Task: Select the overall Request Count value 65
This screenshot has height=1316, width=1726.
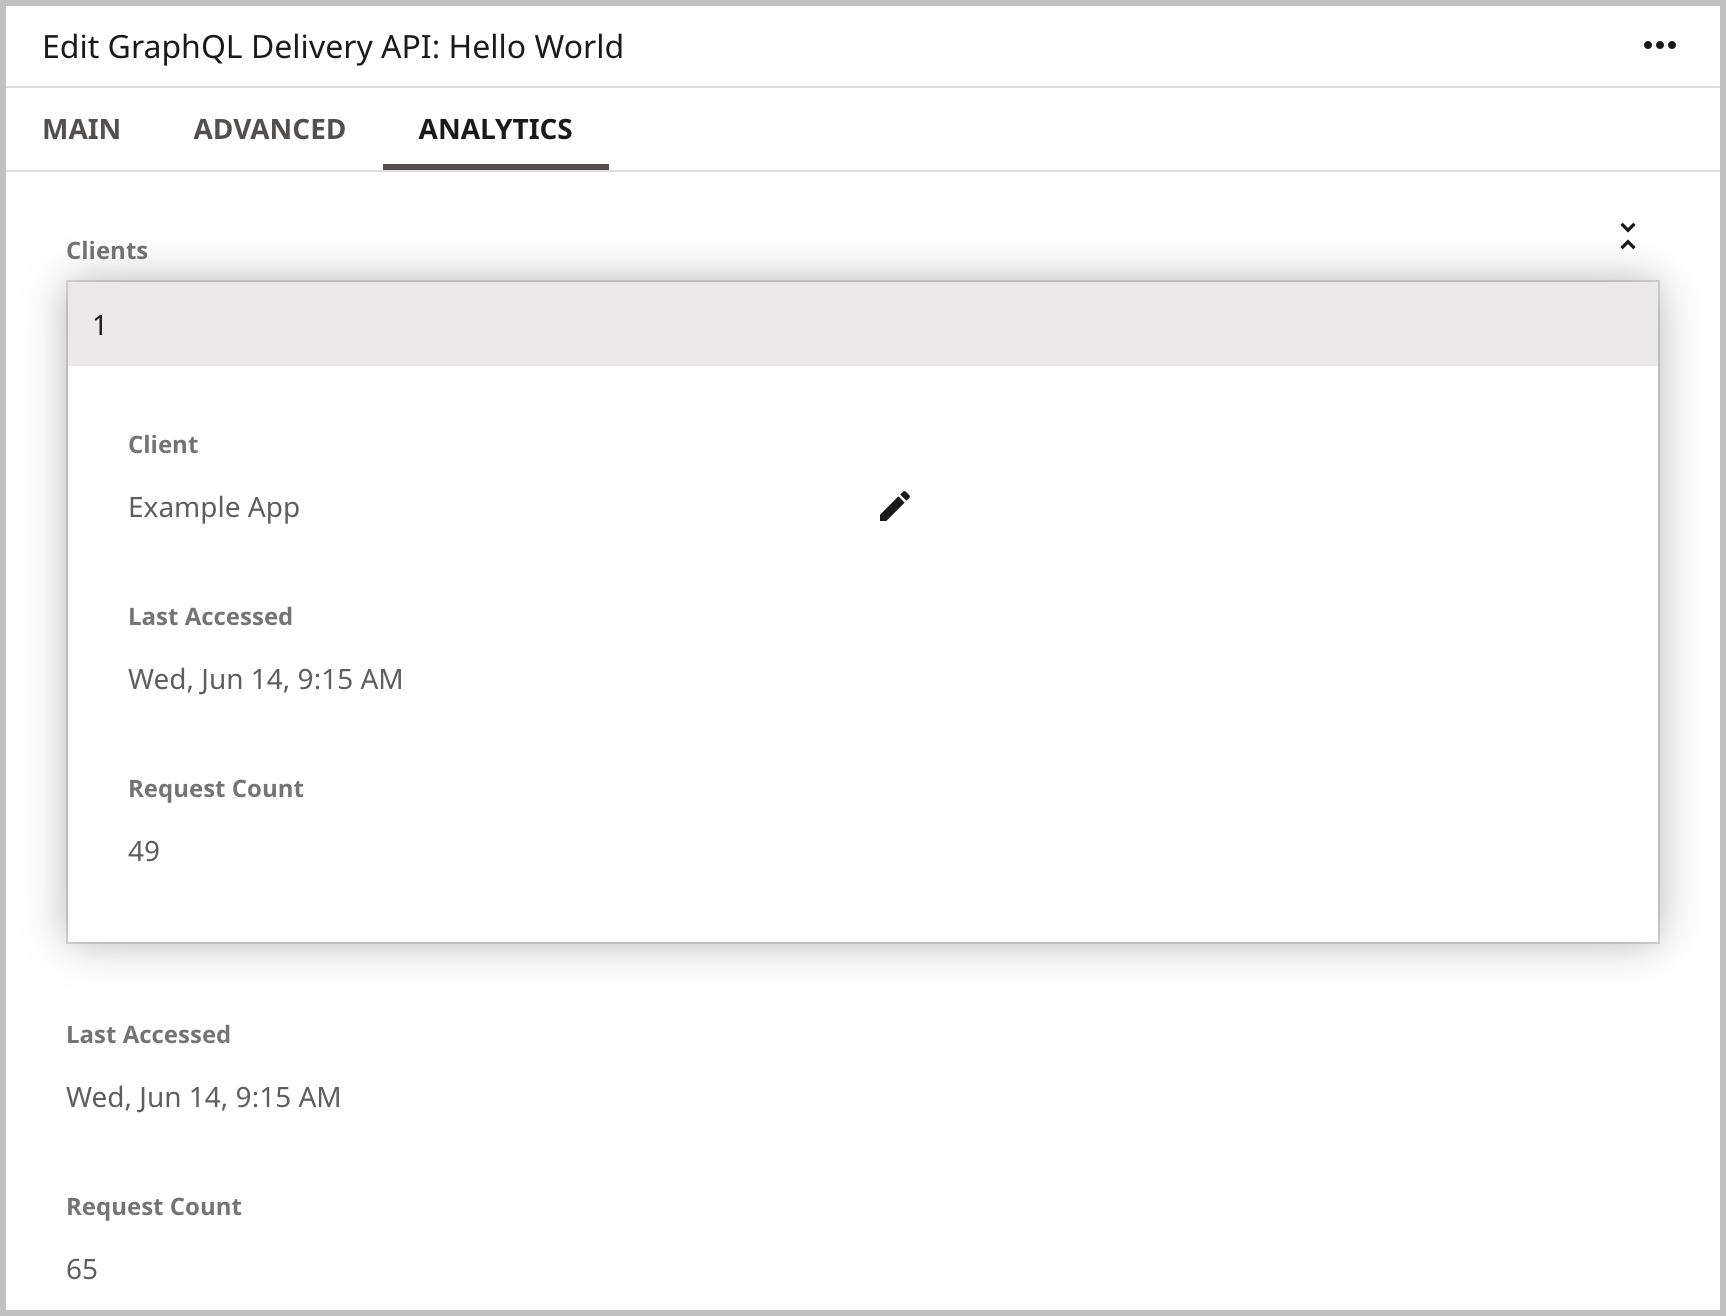Action: pyautogui.click(x=81, y=1269)
